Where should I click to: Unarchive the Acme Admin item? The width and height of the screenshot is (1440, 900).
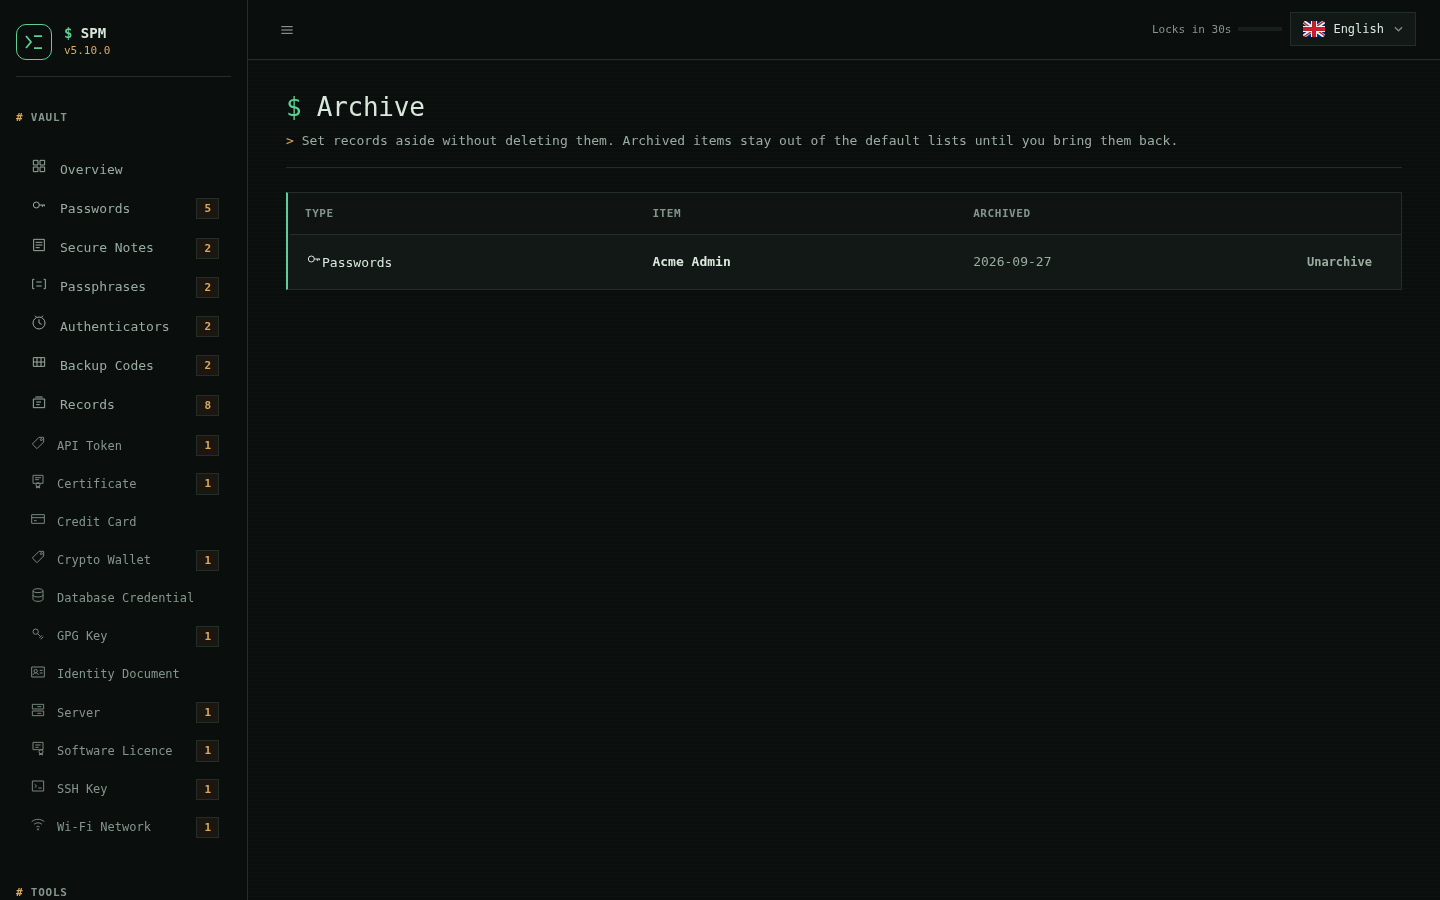click(x=1339, y=262)
